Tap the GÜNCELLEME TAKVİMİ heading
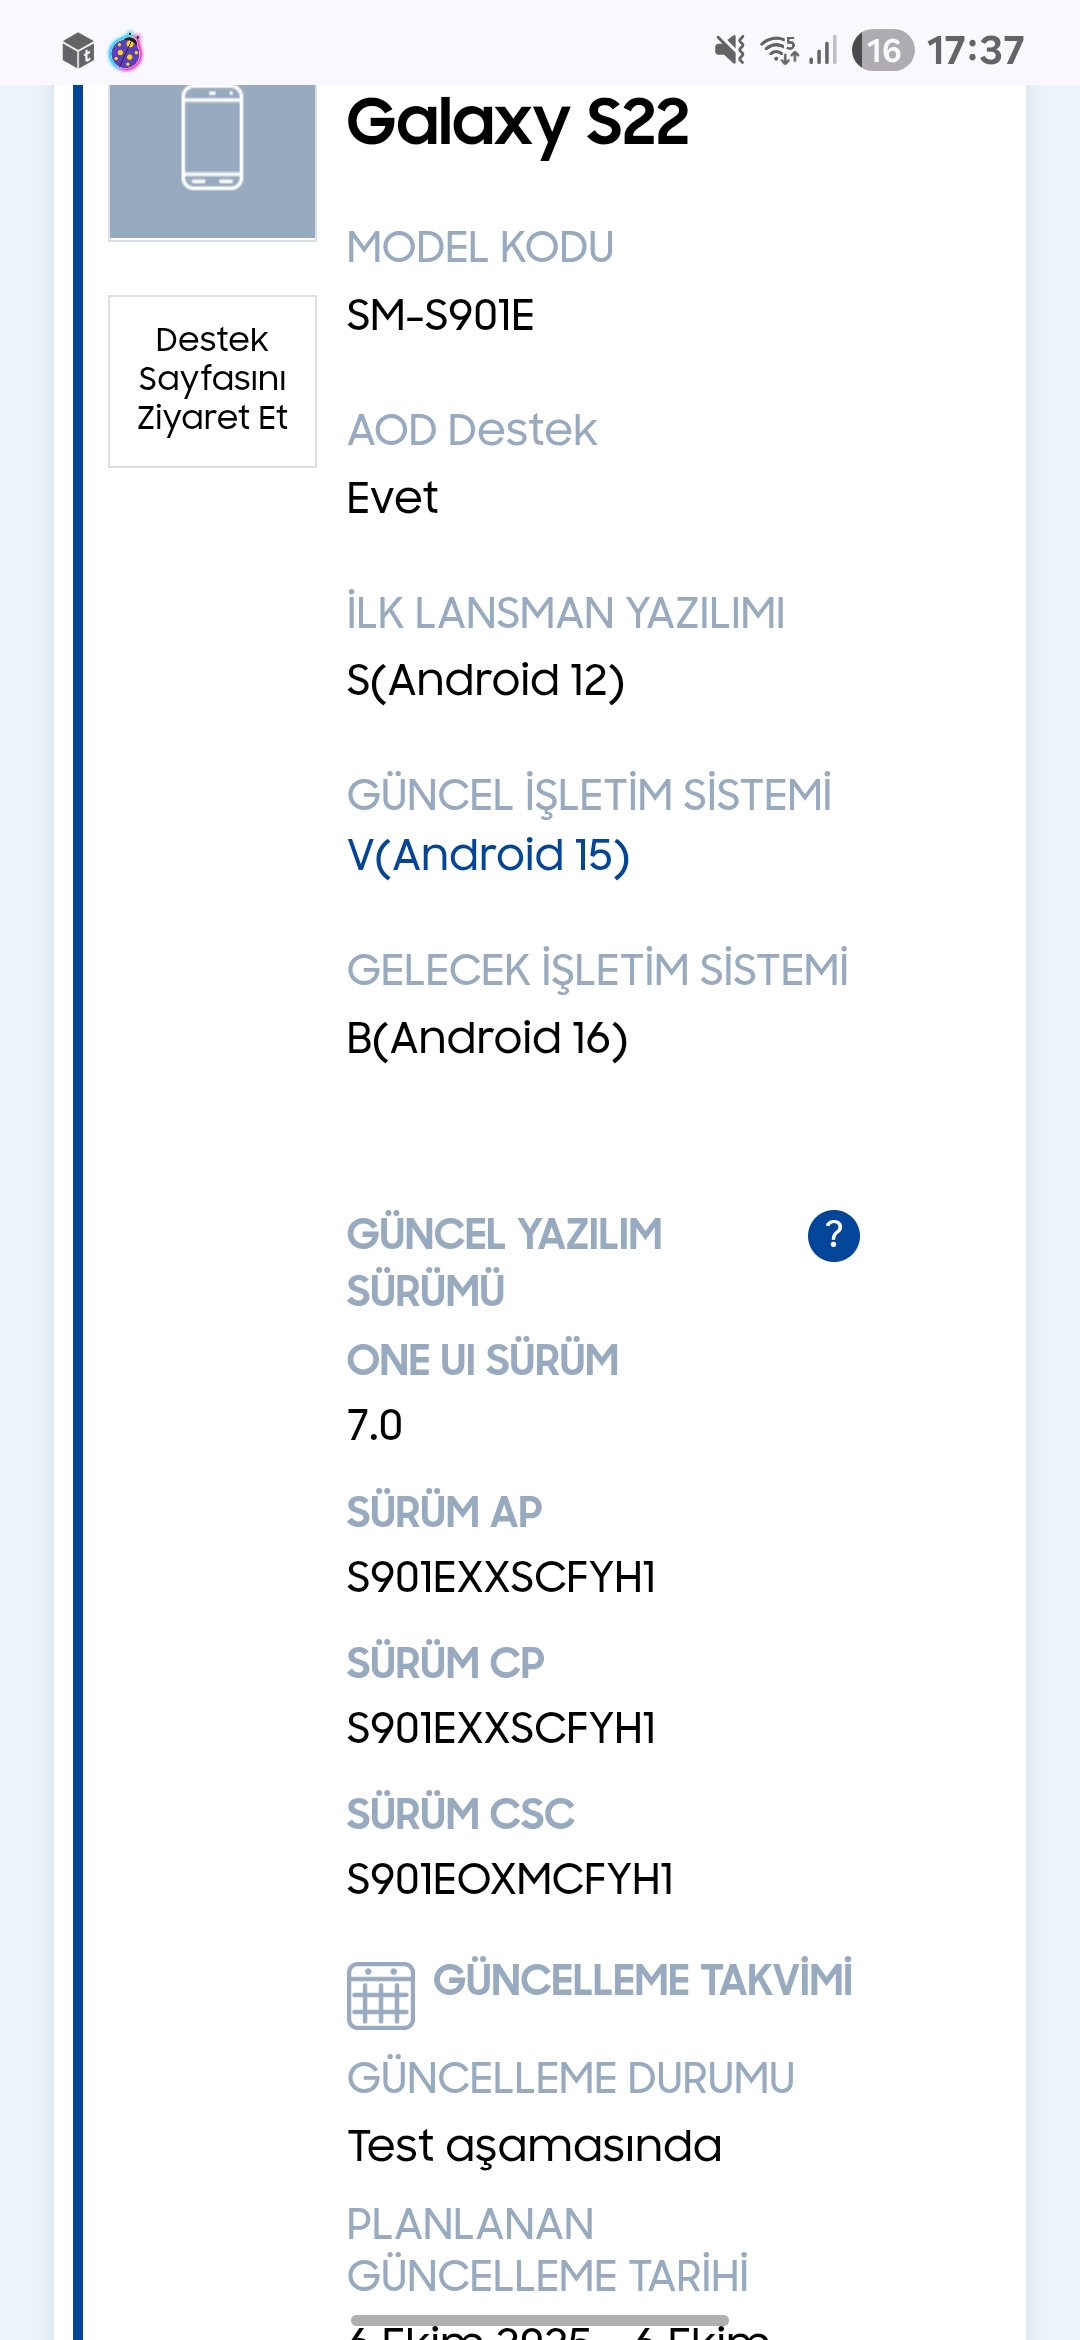 click(642, 1980)
